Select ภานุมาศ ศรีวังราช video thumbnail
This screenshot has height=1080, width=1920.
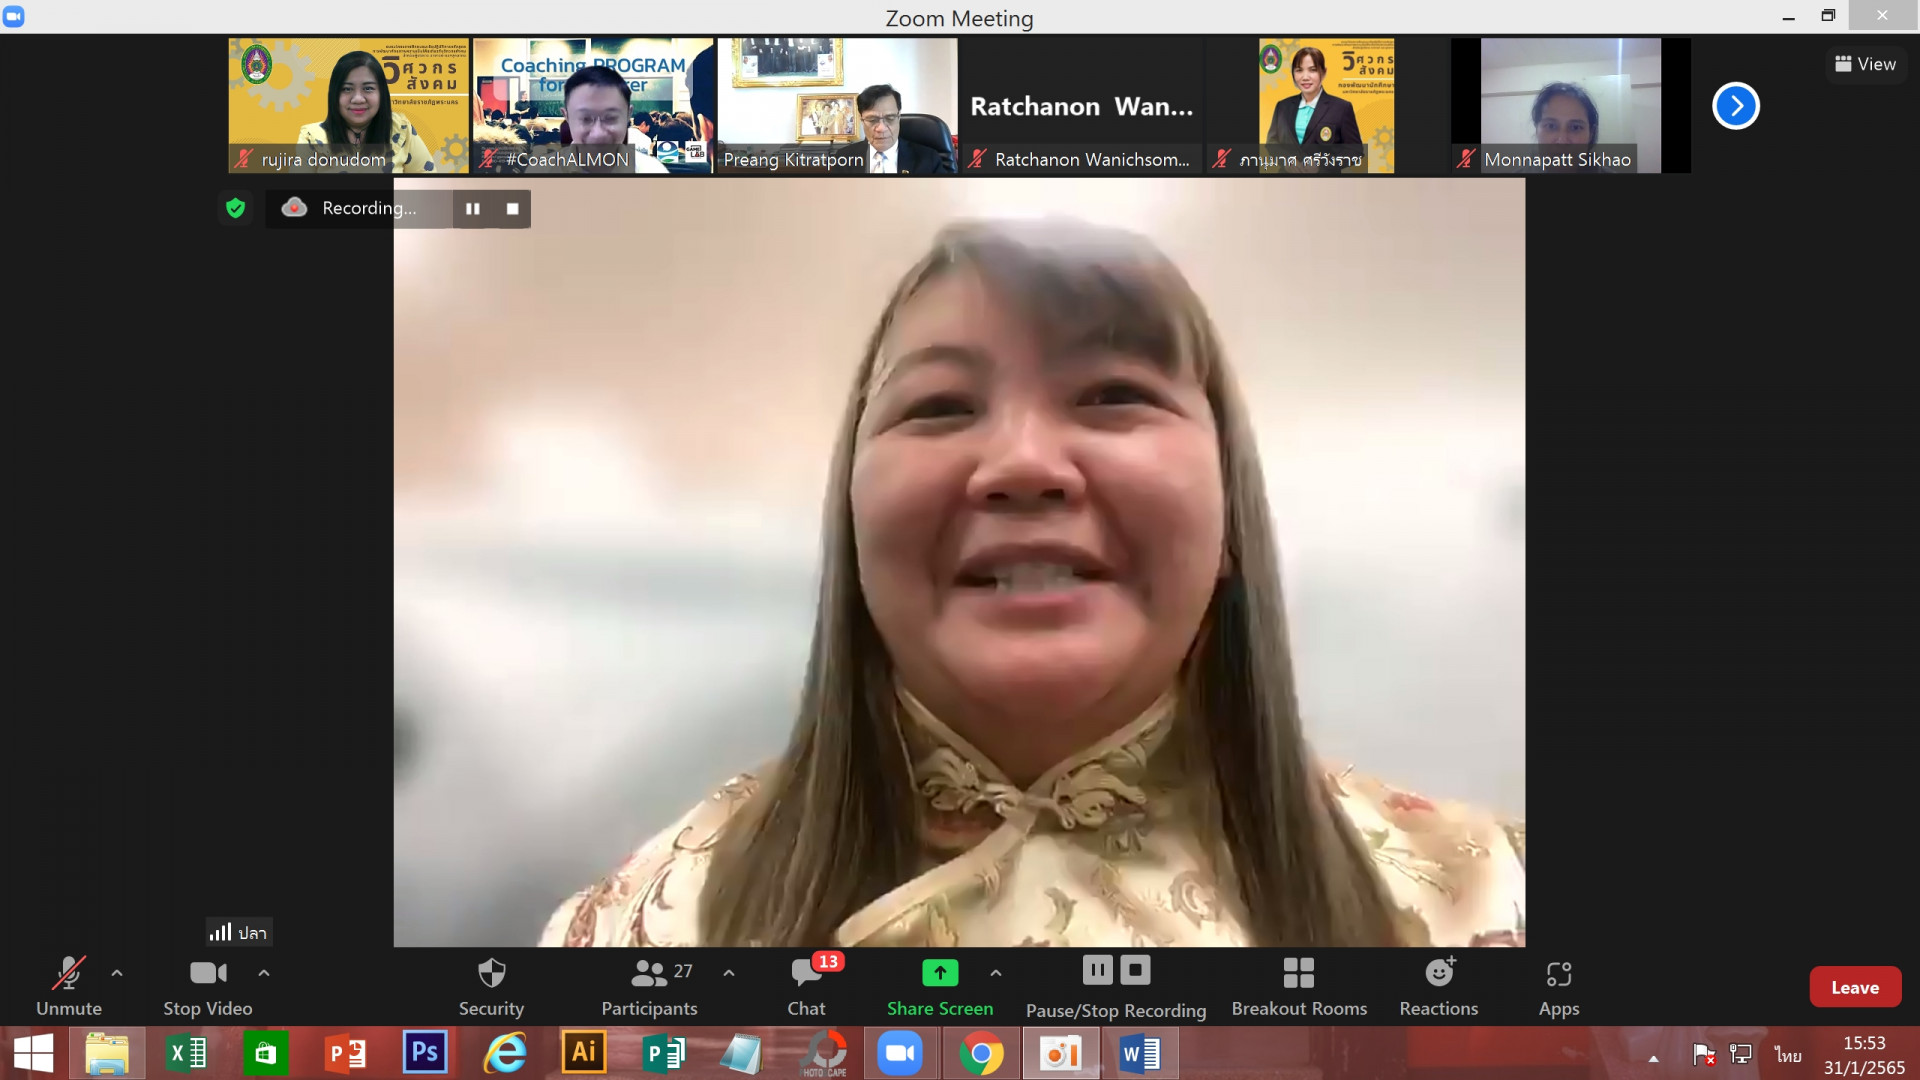(1326, 106)
